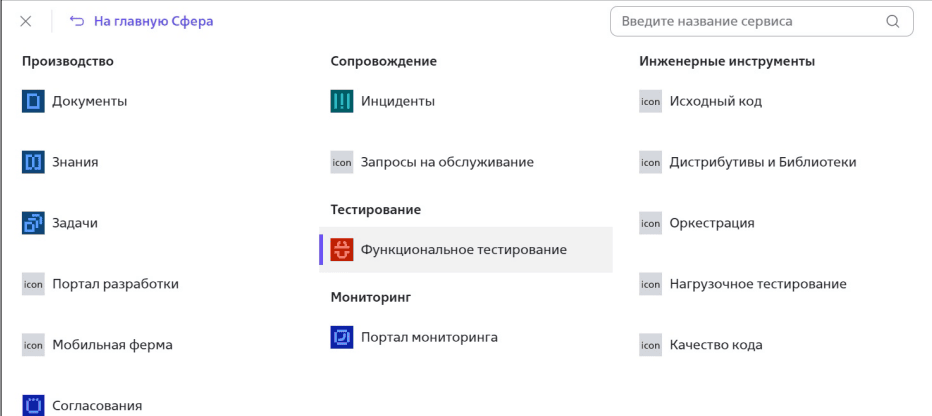Screen dimensions: 932x416
Task: Open Исходный код service
Action: point(715,101)
